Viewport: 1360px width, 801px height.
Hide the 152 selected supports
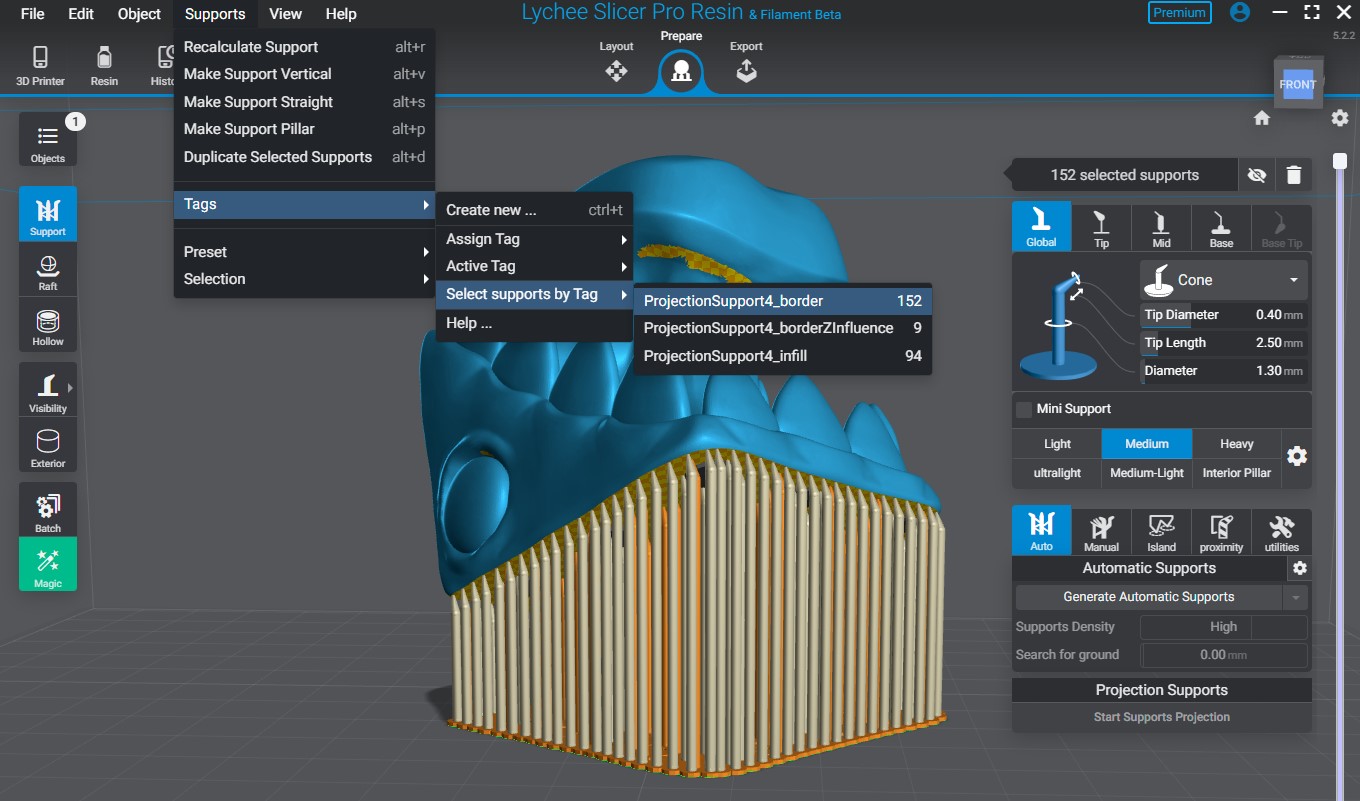click(1257, 175)
